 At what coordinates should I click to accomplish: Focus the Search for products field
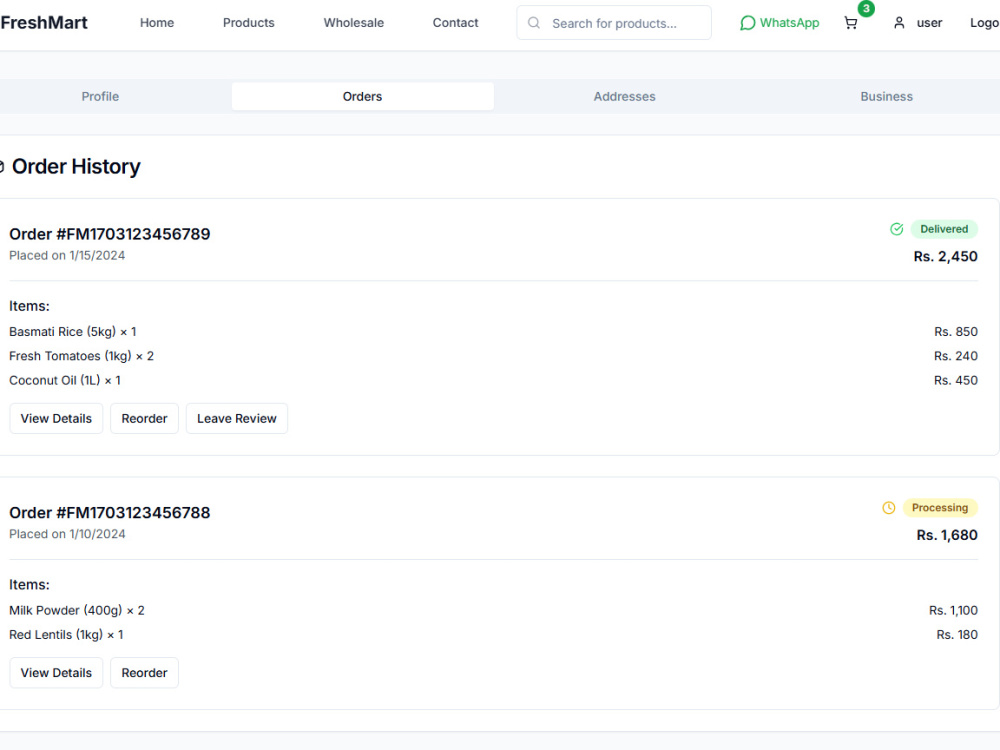tap(614, 23)
